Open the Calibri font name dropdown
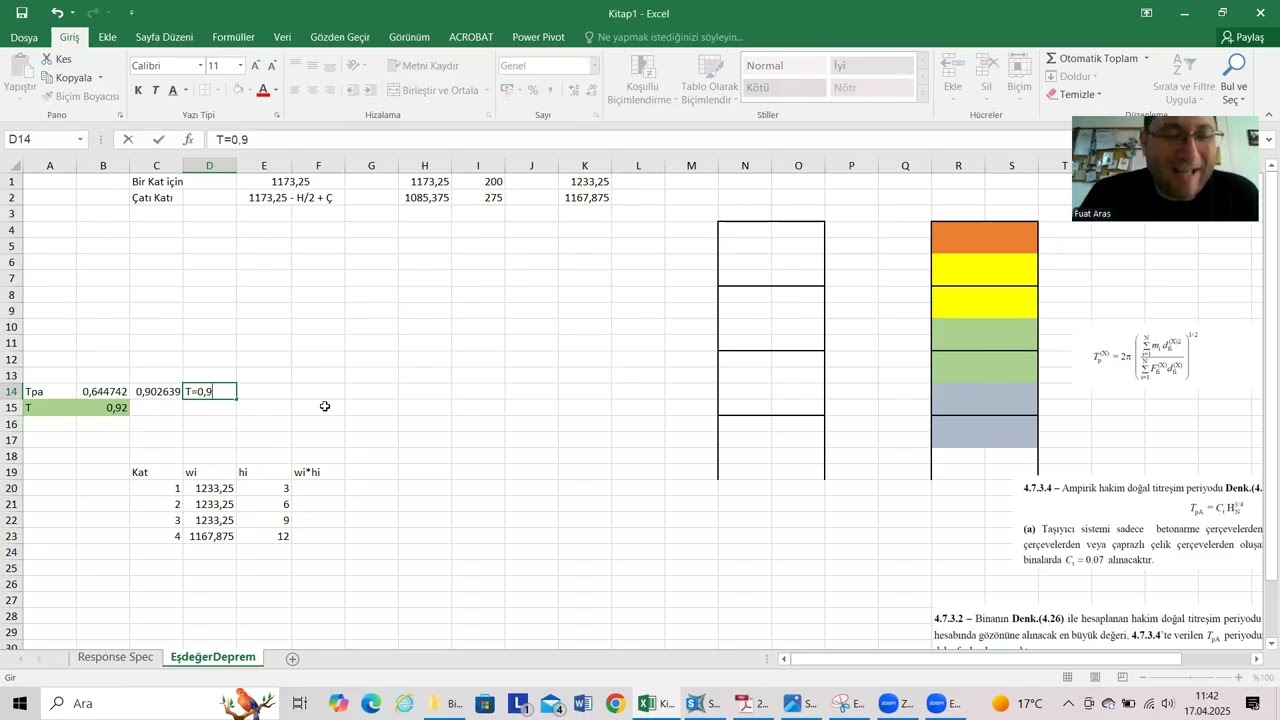This screenshot has width=1280, height=720. click(200, 66)
